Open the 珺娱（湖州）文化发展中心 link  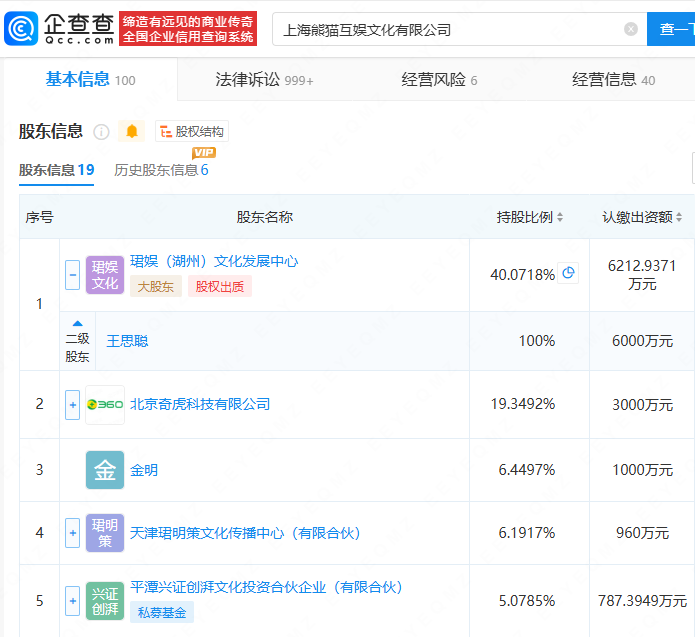[214, 261]
